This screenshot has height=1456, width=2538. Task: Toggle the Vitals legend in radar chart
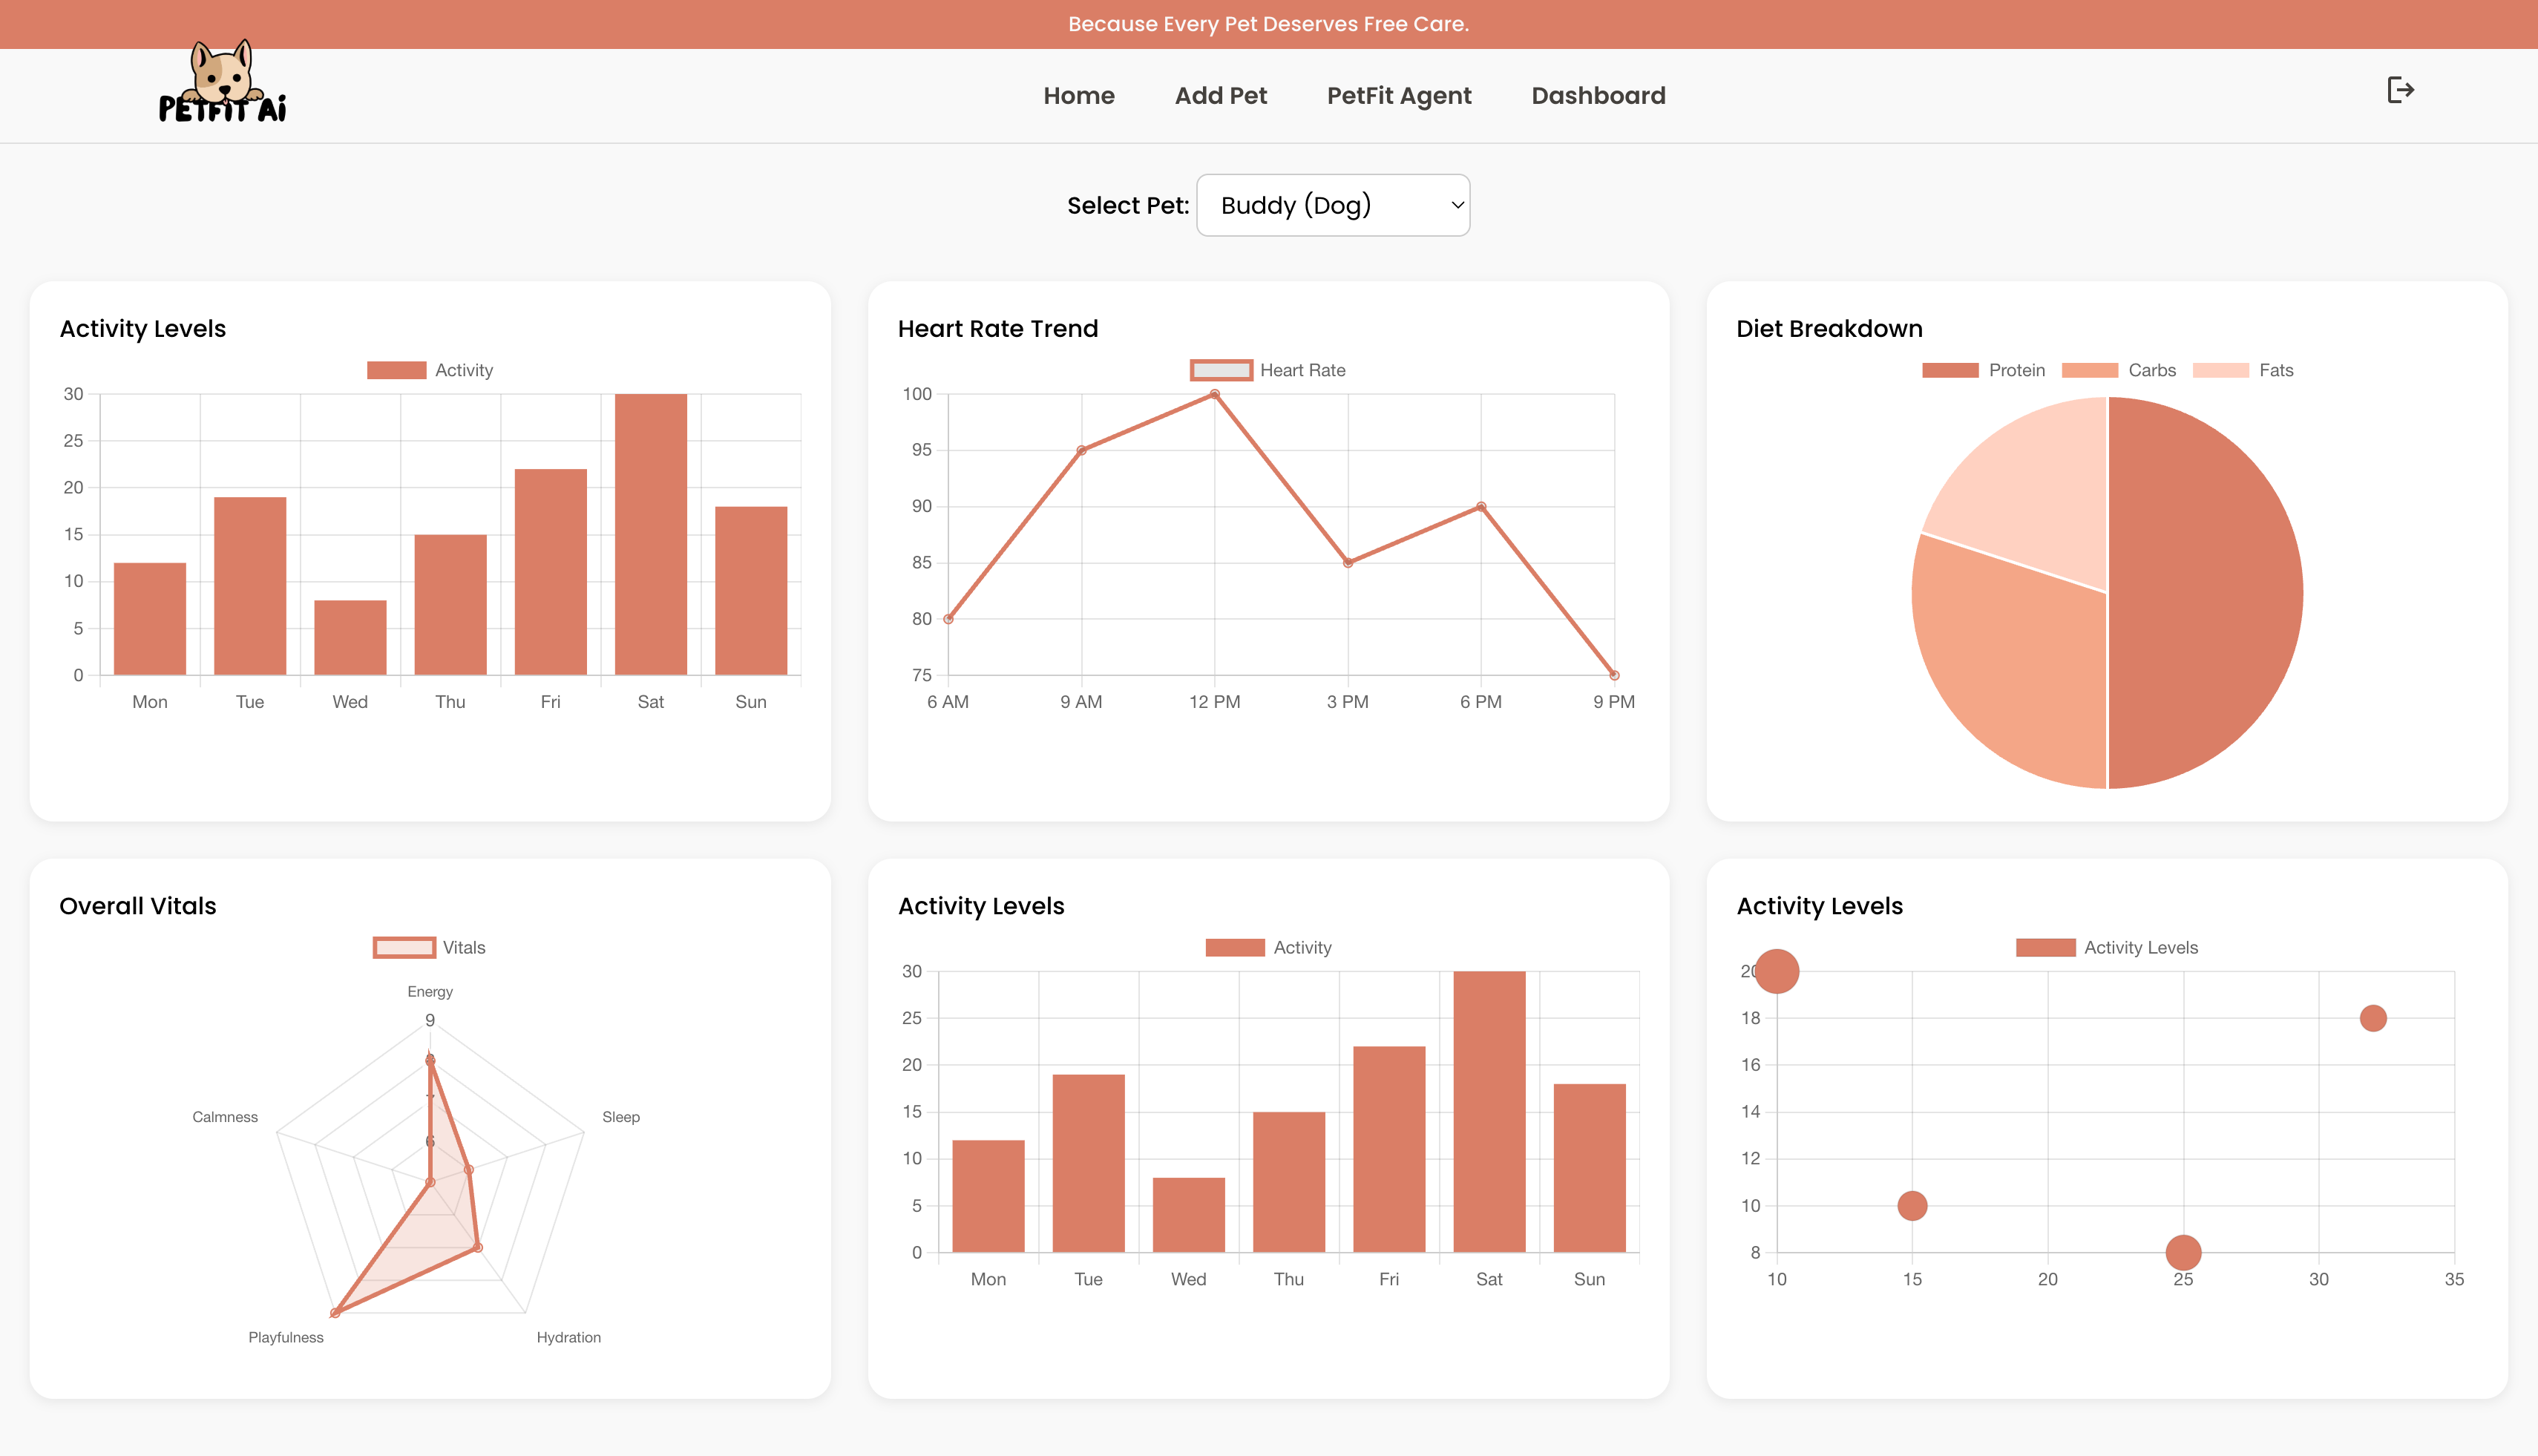404,947
